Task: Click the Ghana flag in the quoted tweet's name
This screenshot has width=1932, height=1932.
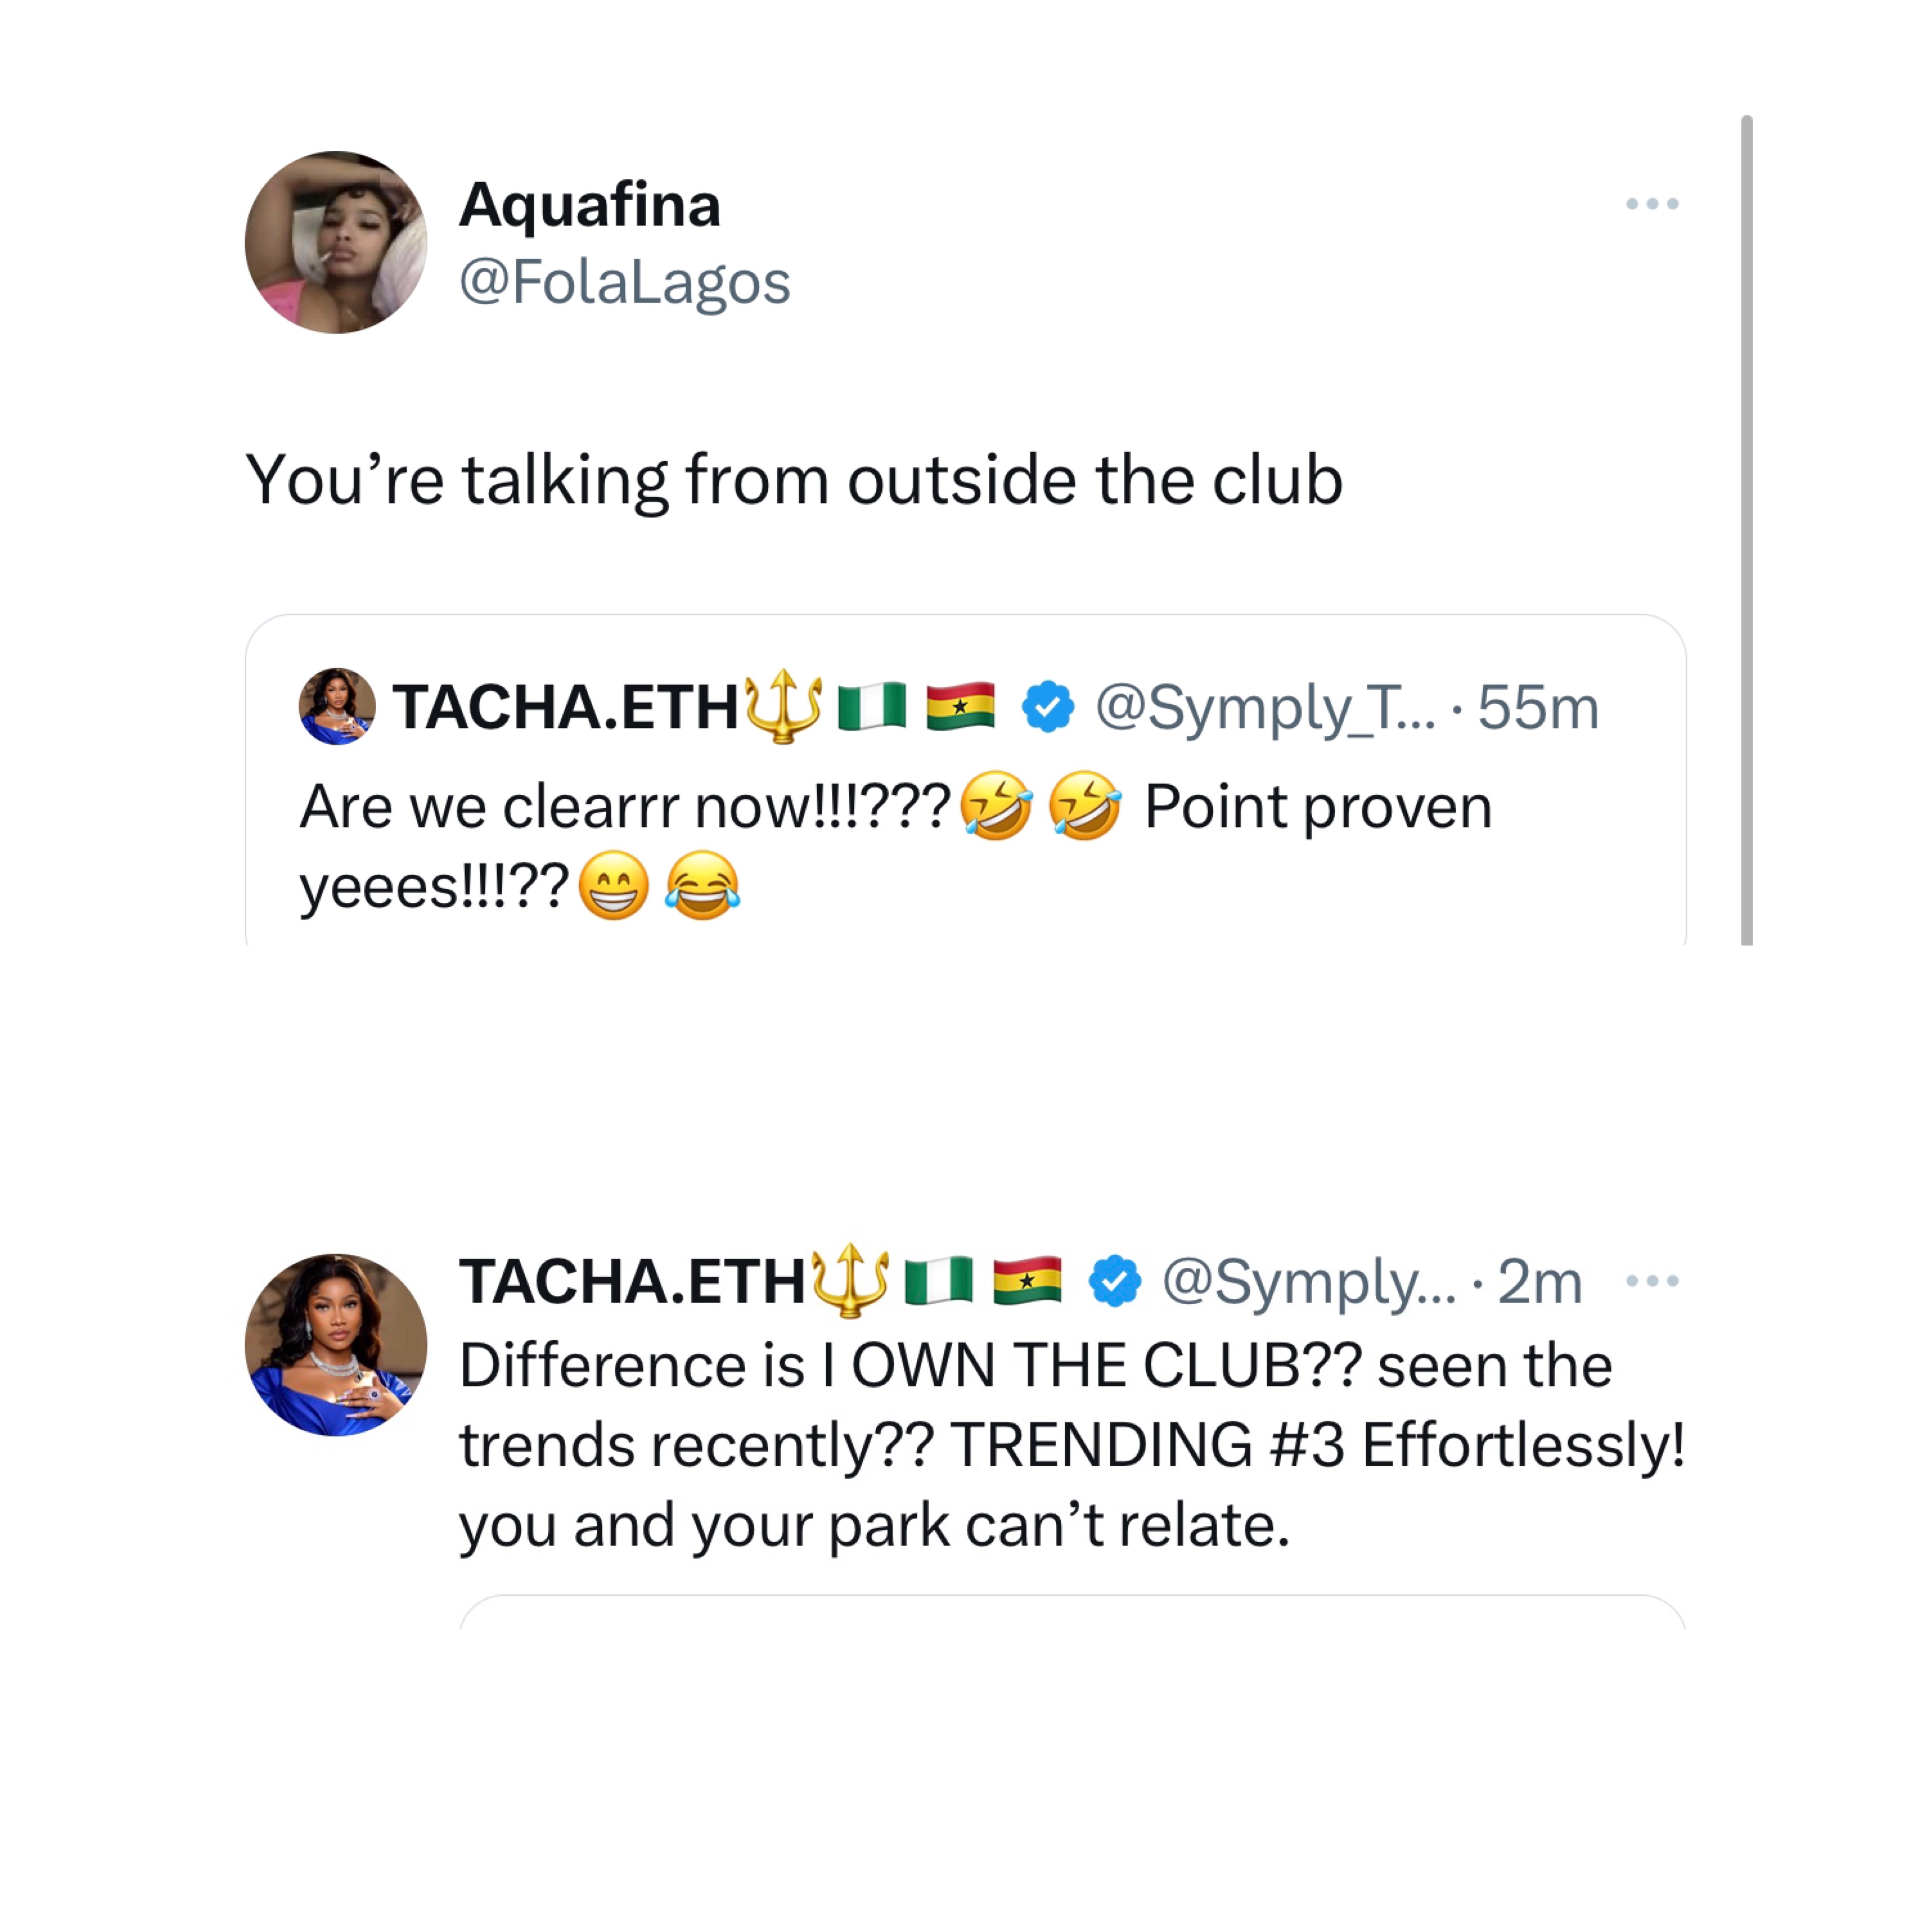Action: click(x=960, y=706)
